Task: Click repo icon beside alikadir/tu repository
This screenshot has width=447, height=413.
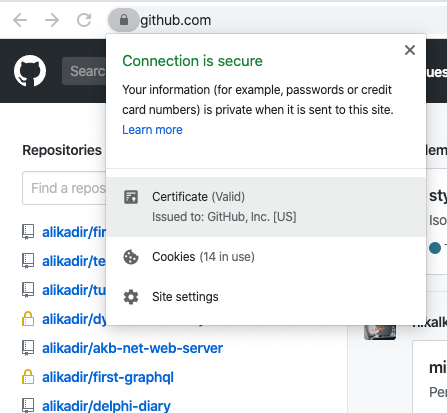Action: coord(28,290)
